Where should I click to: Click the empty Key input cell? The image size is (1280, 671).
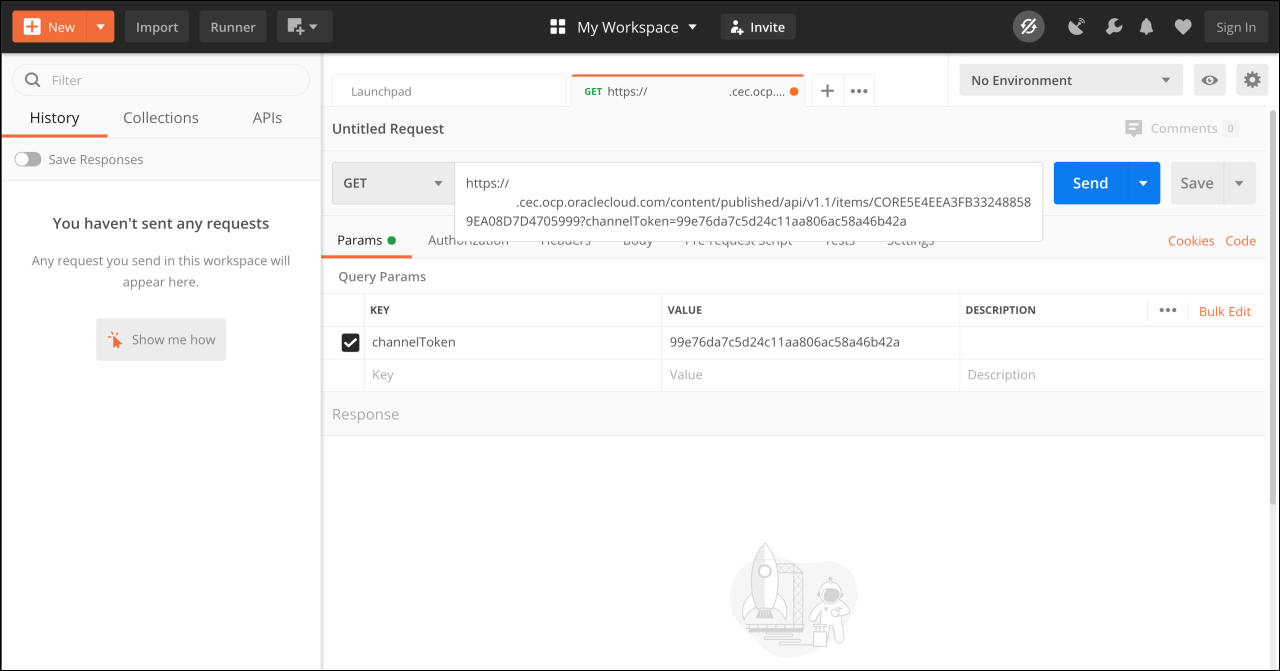pos(513,375)
